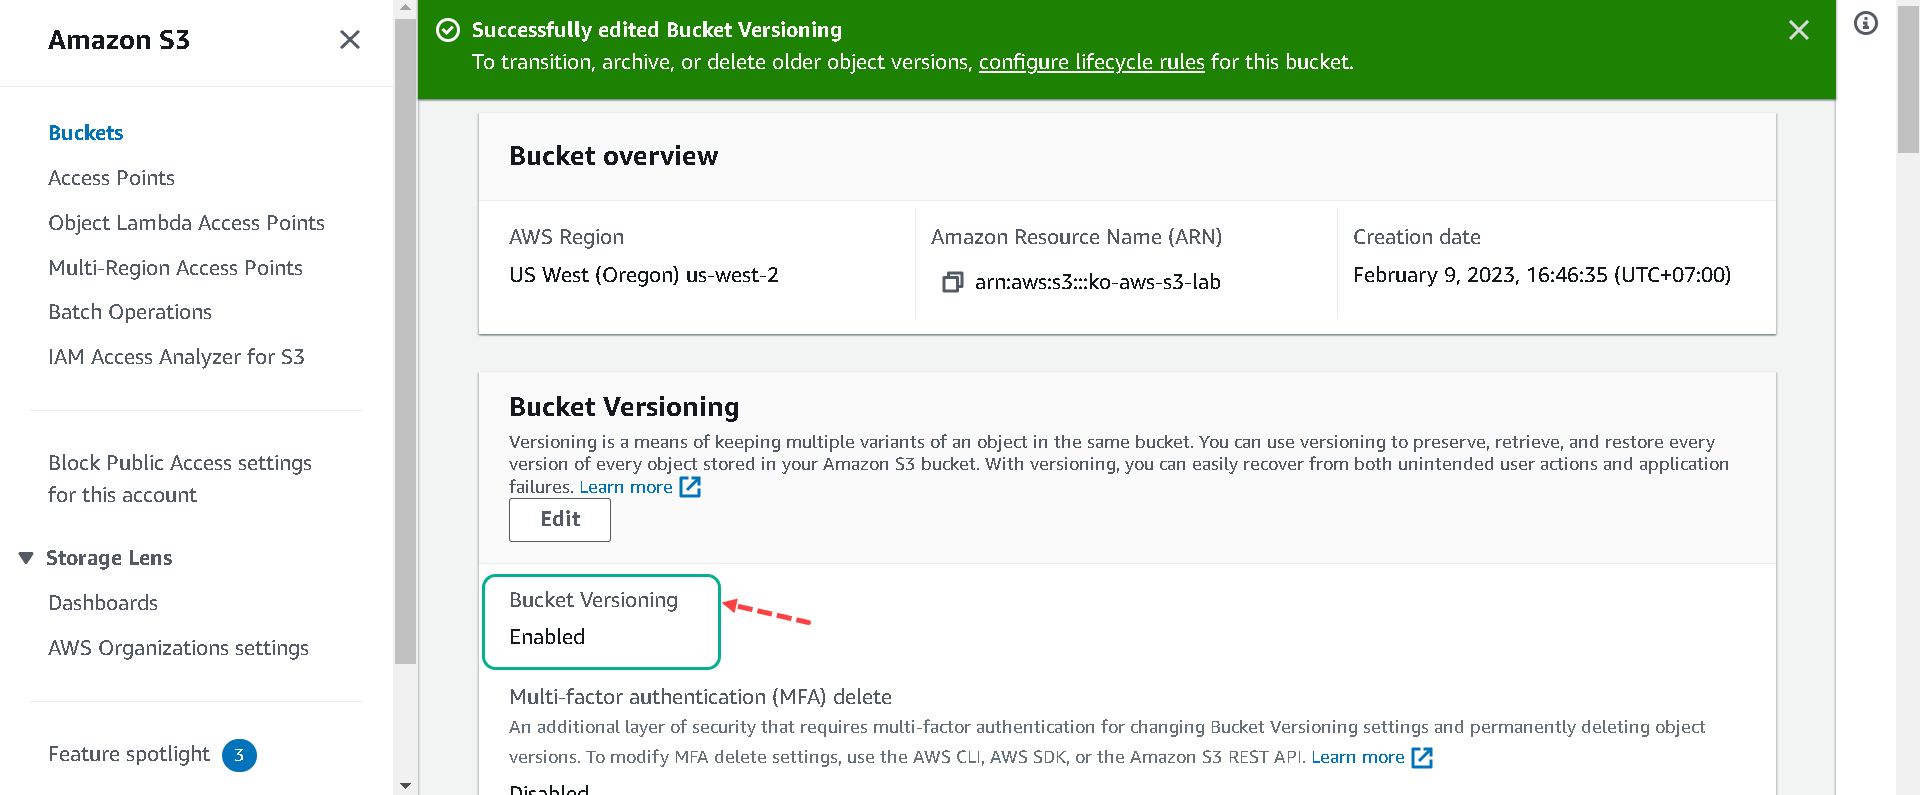Open external link icon beside versioning Learn more
1920x795 pixels.
(690, 487)
